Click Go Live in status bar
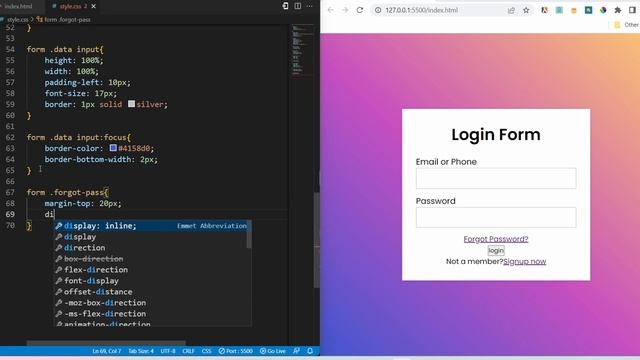Image resolution: width=640 pixels, height=360 pixels. coord(273,351)
